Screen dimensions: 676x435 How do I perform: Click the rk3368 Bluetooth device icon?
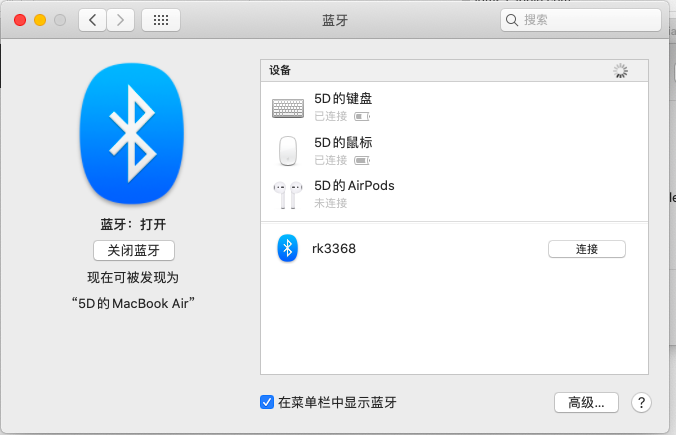point(288,248)
